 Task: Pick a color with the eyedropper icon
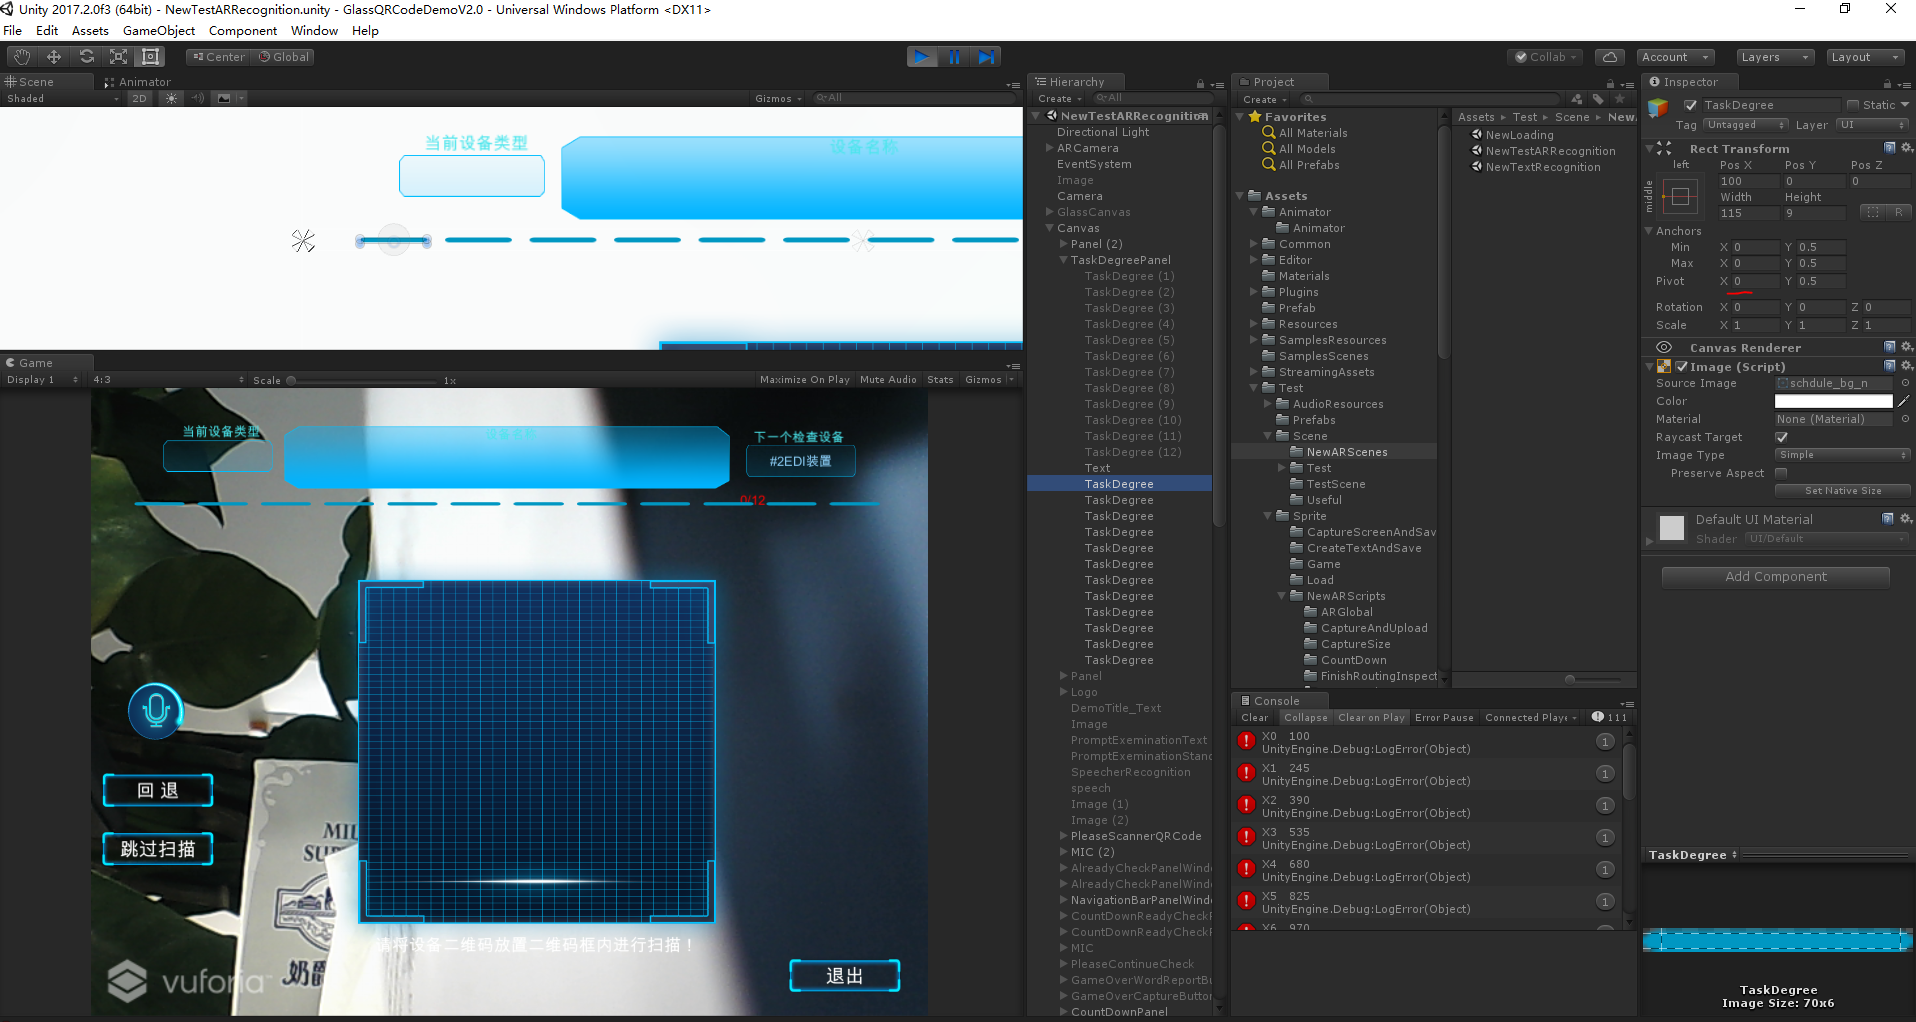coord(1904,401)
